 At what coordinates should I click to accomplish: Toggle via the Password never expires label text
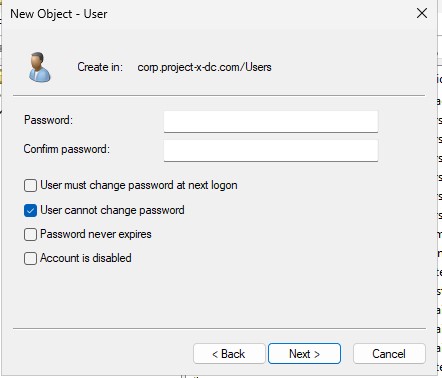click(96, 234)
